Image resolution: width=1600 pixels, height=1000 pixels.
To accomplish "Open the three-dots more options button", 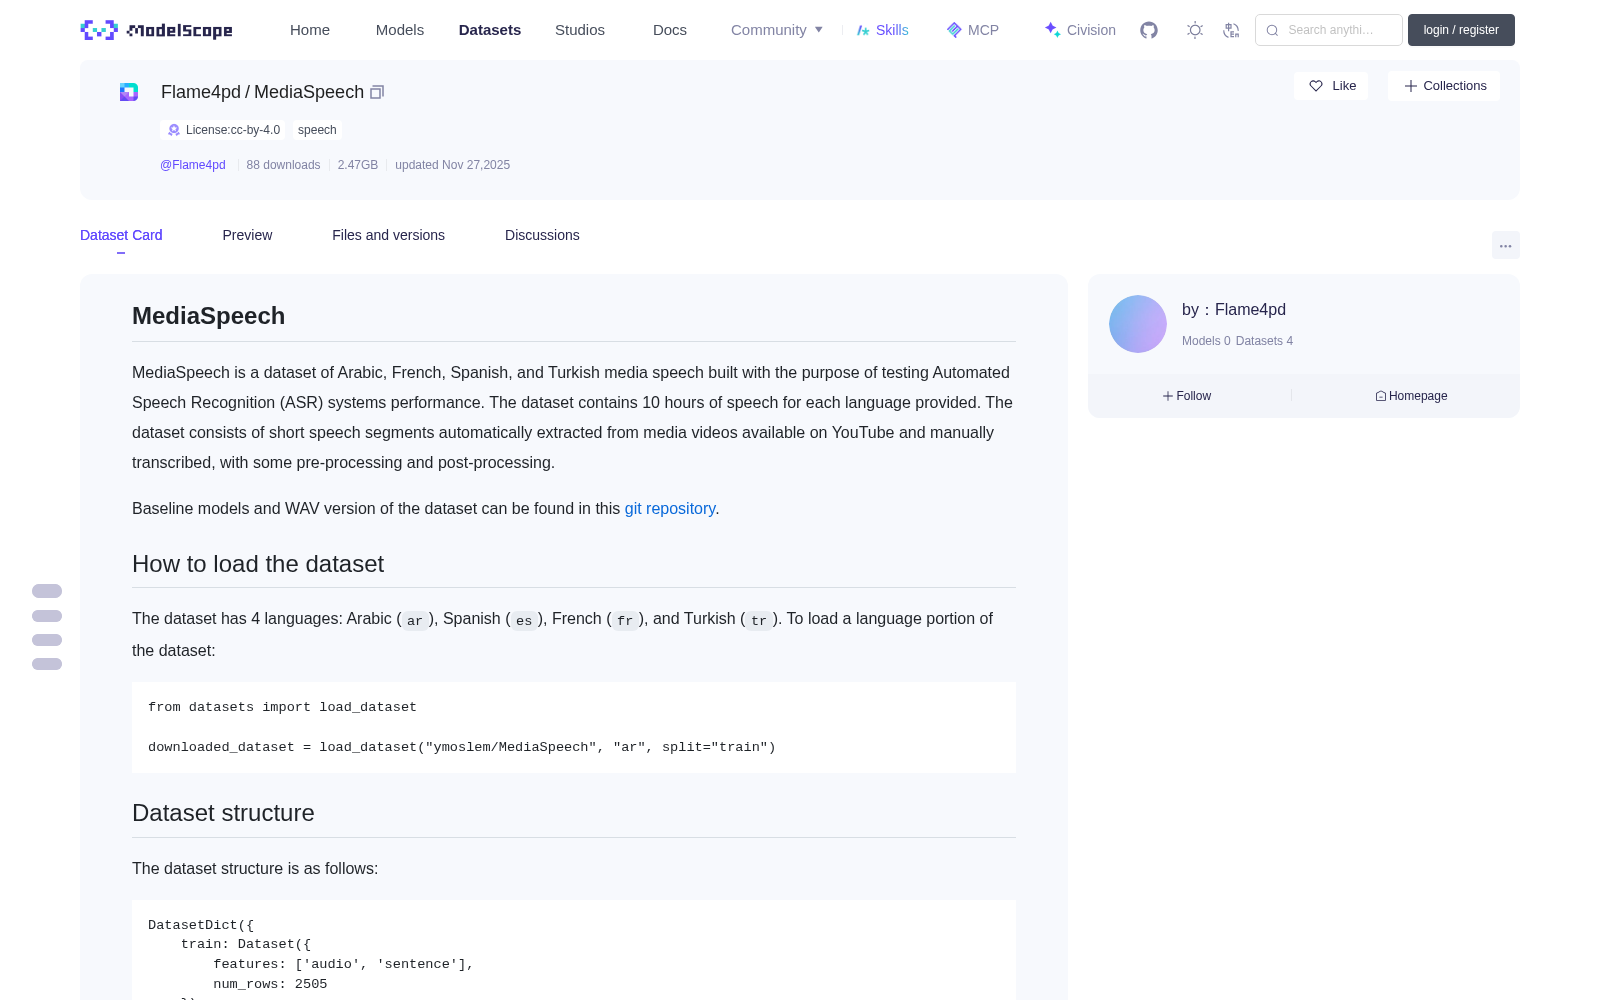I will click(x=1505, y=245).
